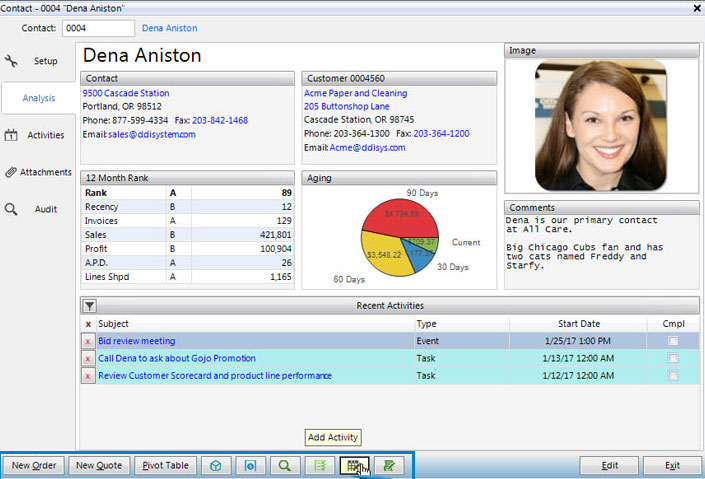Email Acme@ddisys.com link
Viewport: 705px width, 479px height.
point(367,148)
